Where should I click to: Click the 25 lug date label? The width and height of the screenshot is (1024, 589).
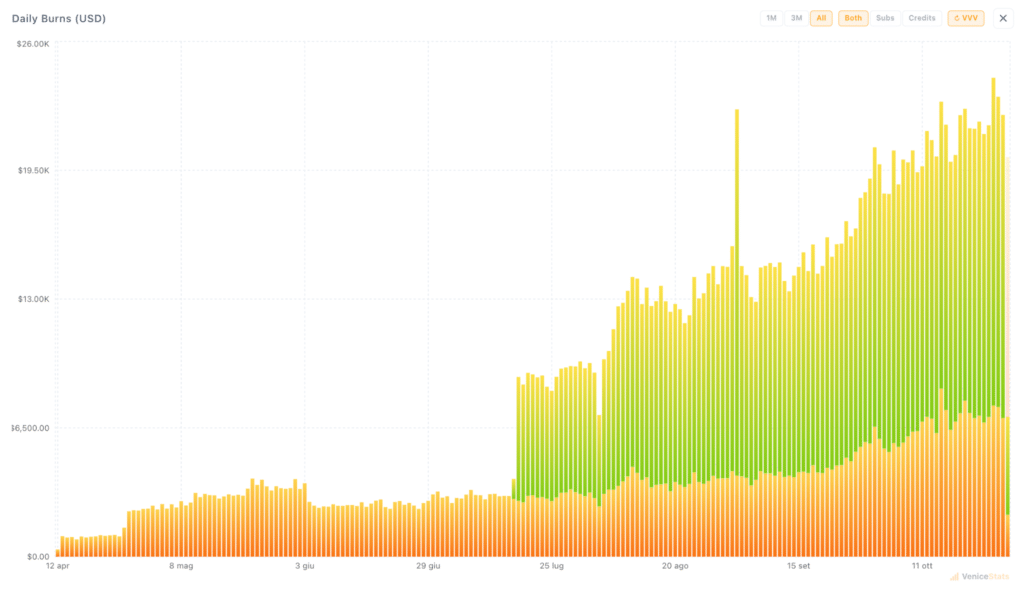pyautogui.click(x=551, y=565)
